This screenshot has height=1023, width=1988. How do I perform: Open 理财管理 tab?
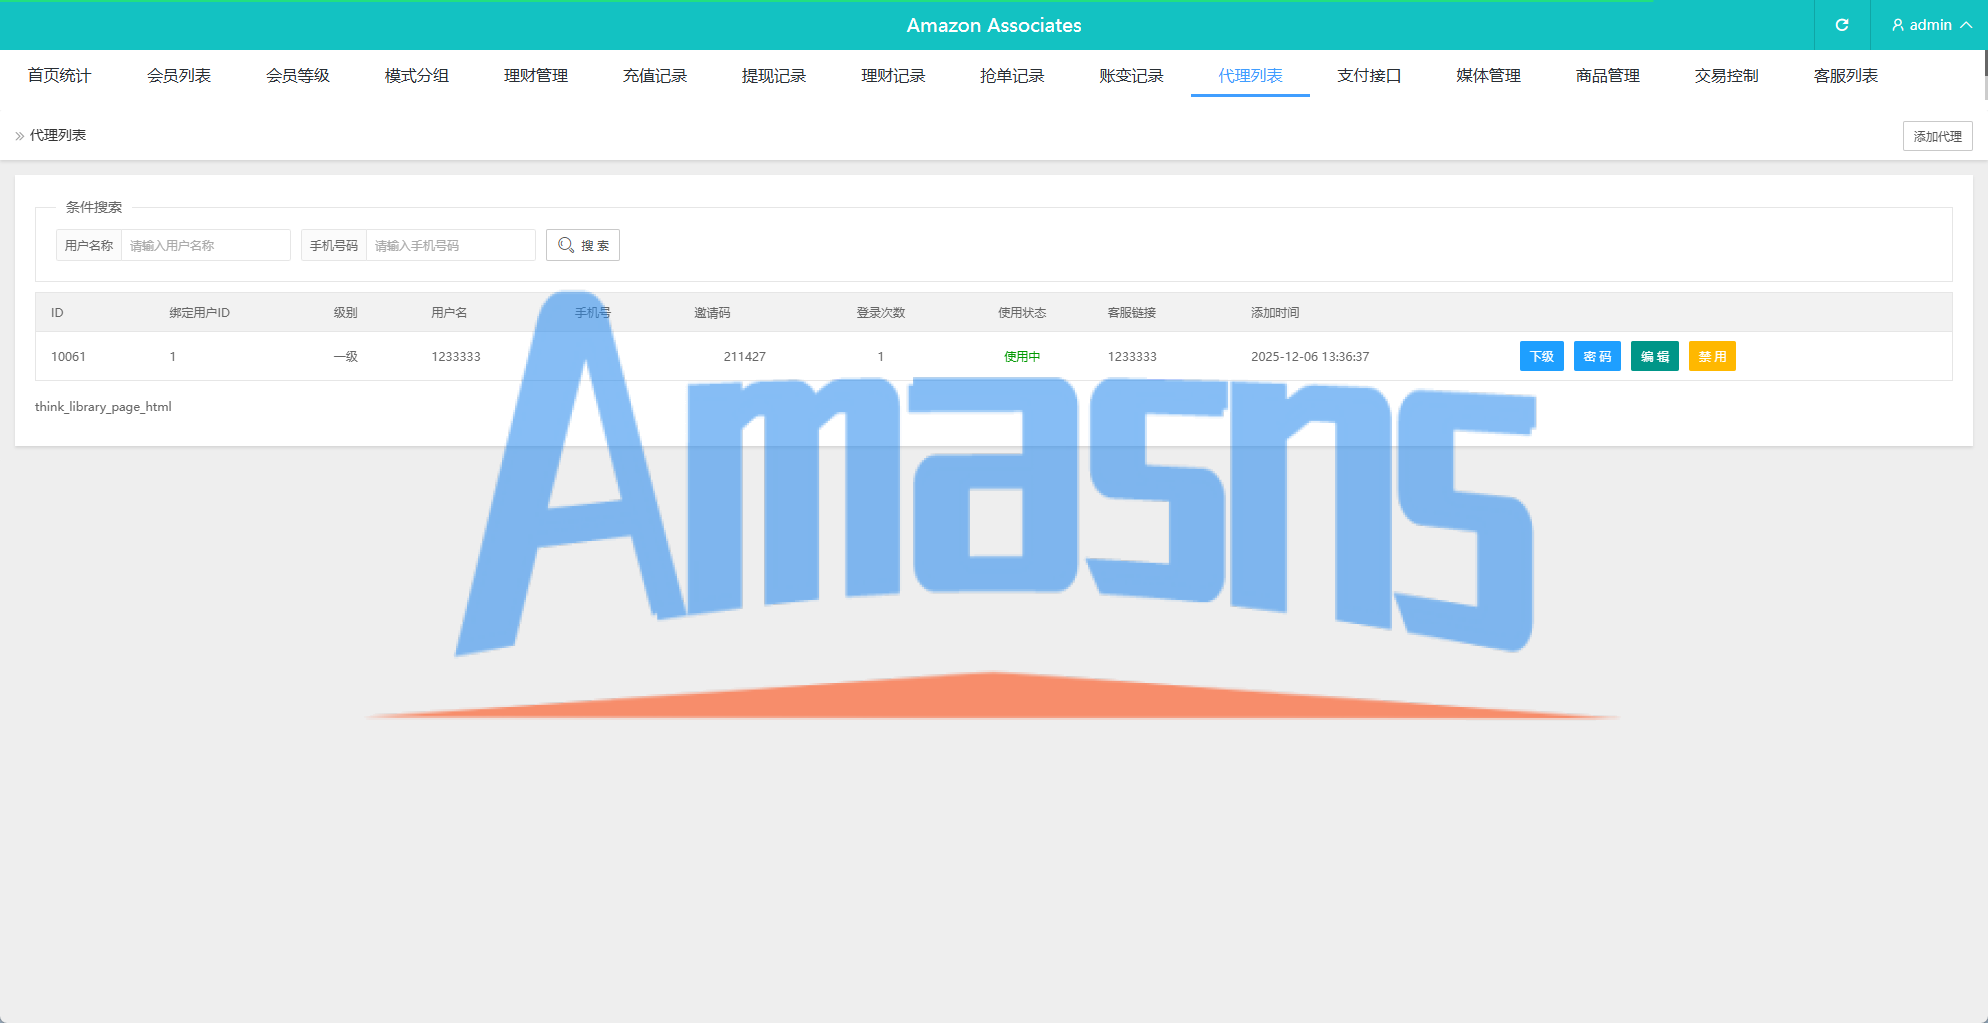pos(536,76)
